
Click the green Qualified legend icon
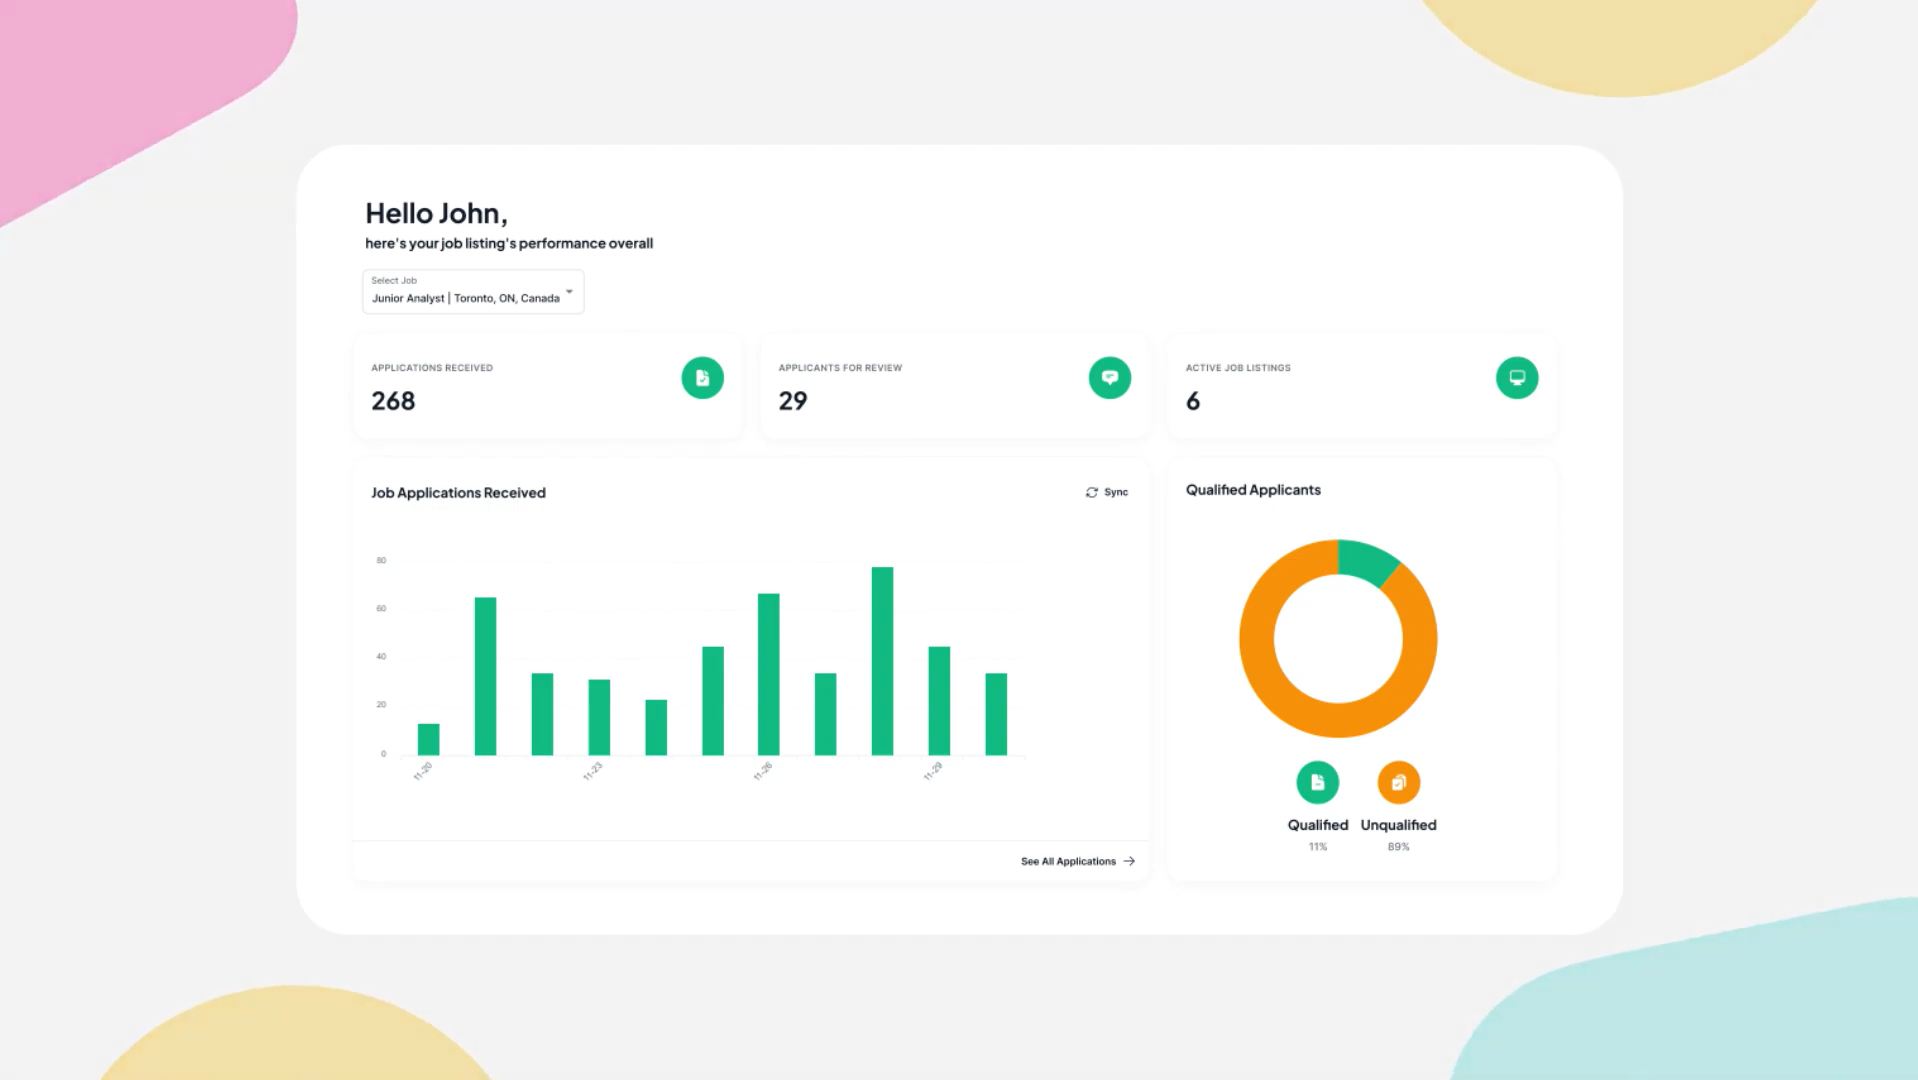coord(1317,782)
